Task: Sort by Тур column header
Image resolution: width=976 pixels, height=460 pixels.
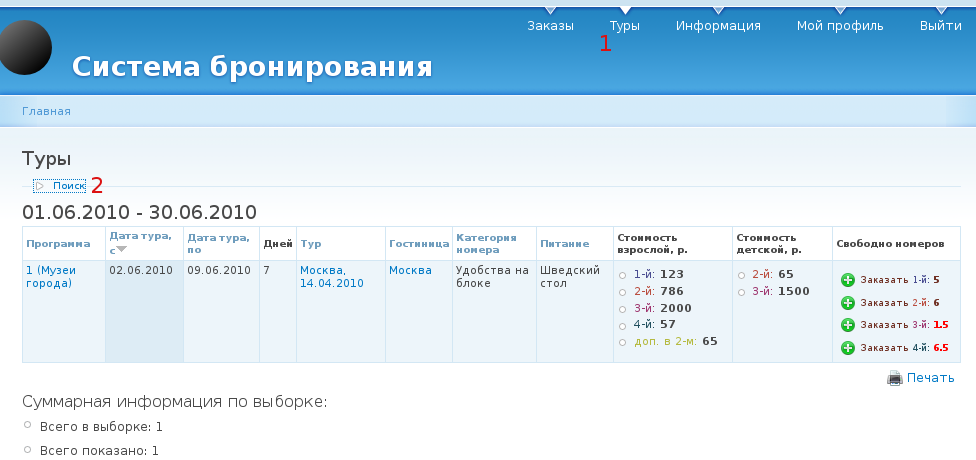Action: [310, 244]
